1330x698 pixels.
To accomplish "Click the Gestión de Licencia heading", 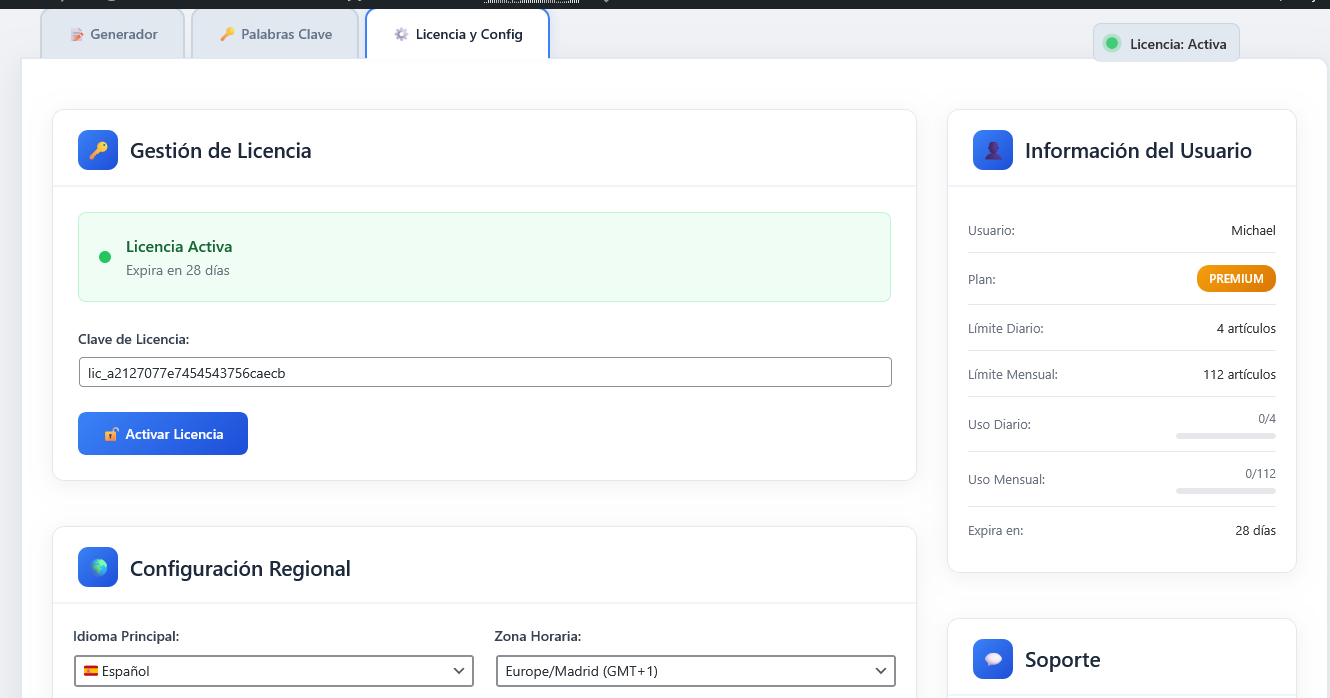I will coord(221,151).
